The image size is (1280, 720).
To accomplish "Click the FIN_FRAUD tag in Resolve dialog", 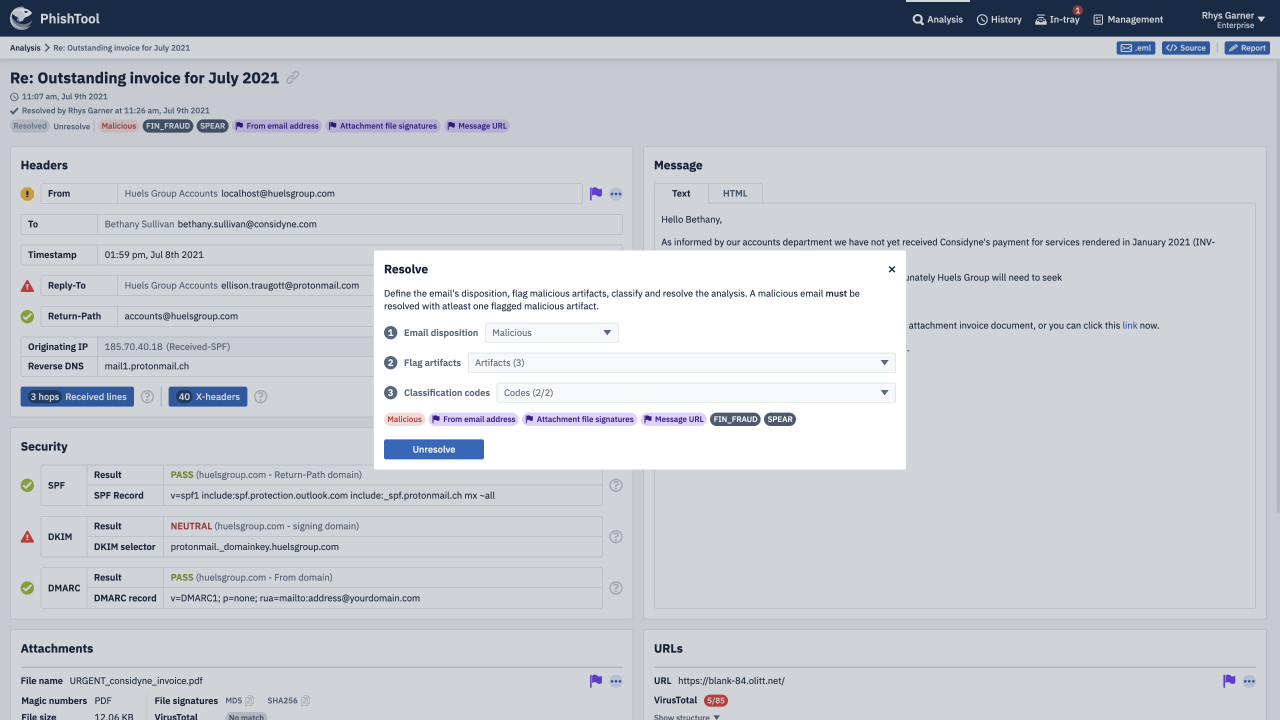I will click(736, 420).
